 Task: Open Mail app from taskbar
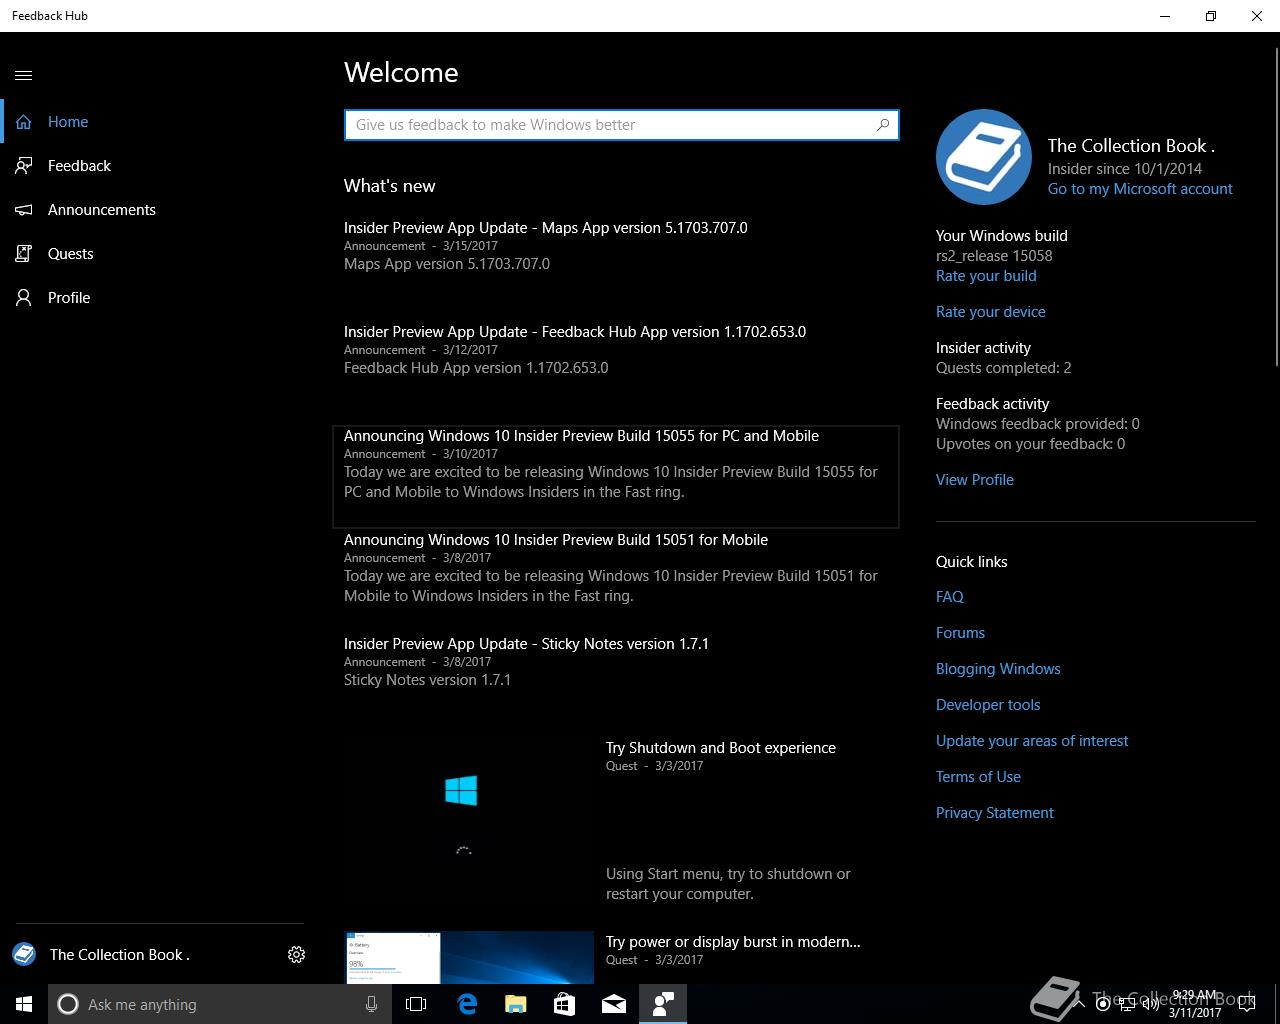coord(614,1004)
